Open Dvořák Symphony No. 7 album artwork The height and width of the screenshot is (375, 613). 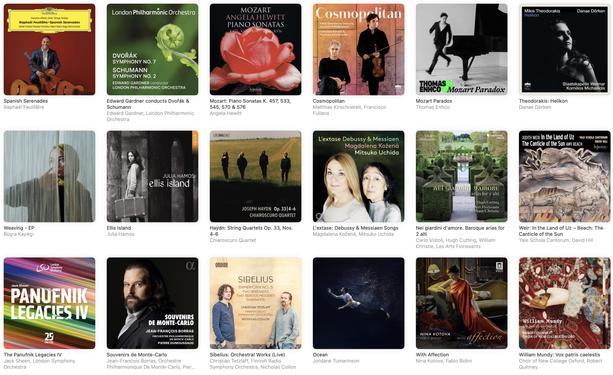point(152,49)
